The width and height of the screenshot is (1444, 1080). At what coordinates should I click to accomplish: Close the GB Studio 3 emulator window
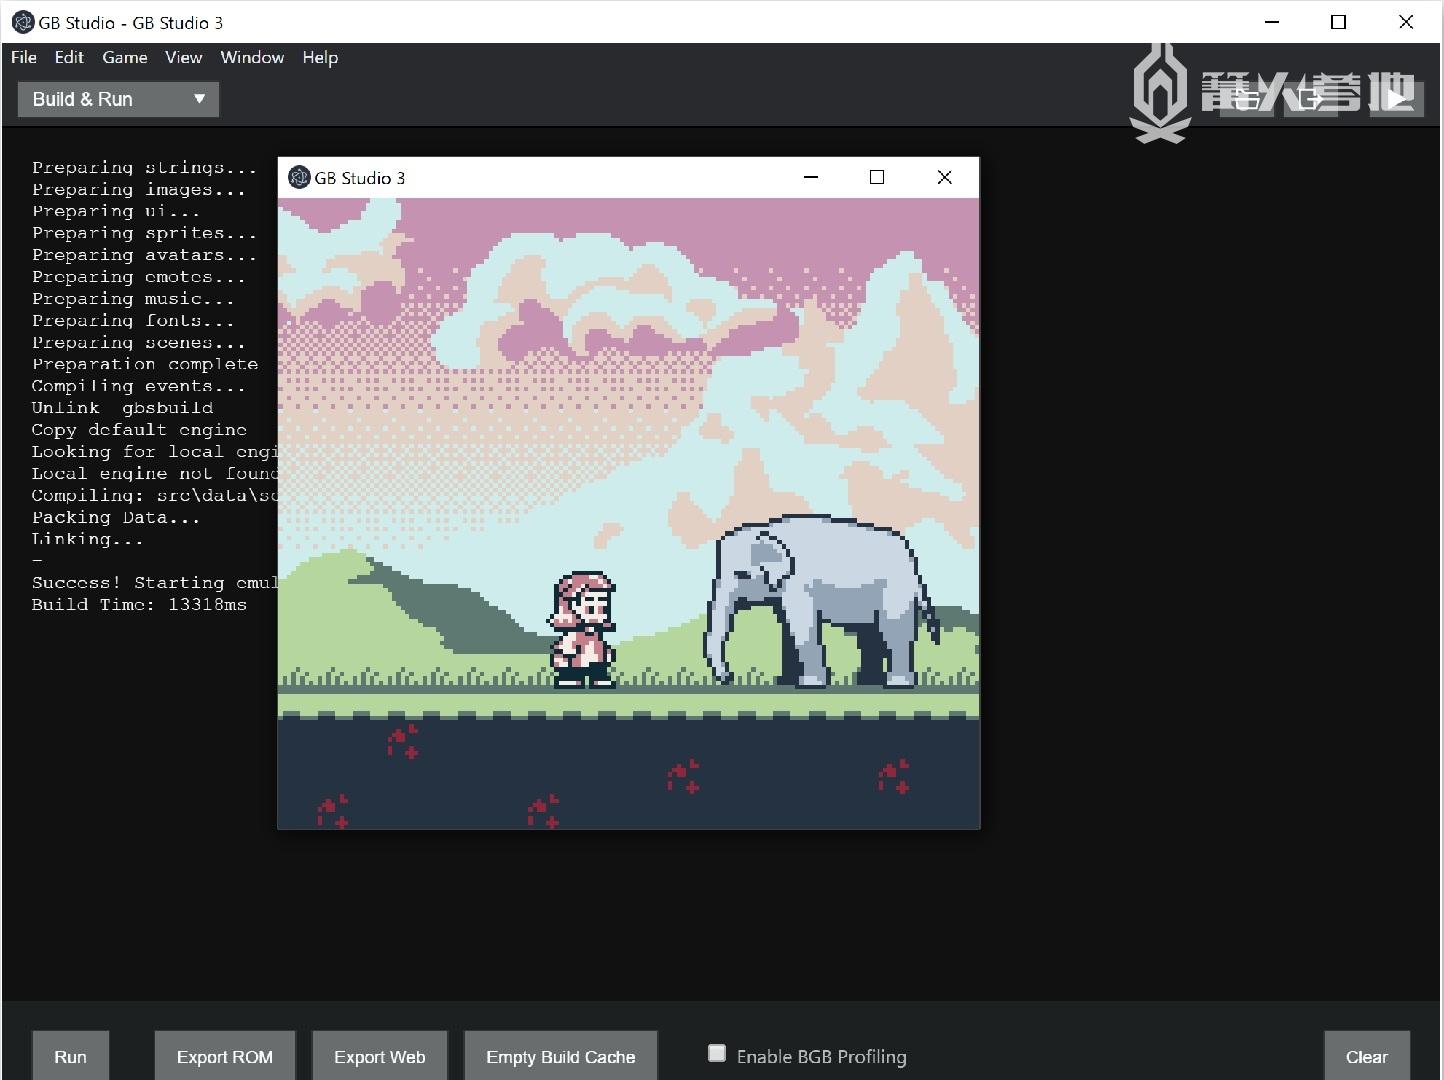coord(944,177)
